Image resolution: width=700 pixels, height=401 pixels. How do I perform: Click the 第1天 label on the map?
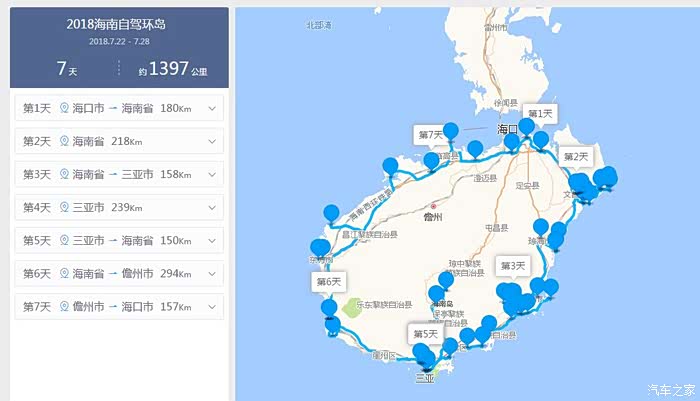click(x=540, y=113)
